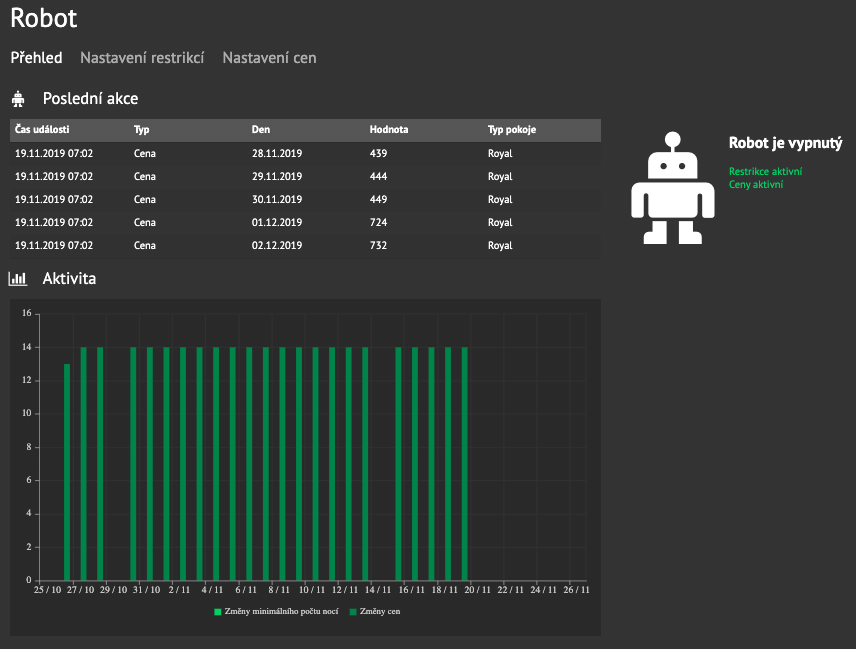Click the x-axis label 10 / 11
This screenshot has height=649, width=856.
[312, 590]
